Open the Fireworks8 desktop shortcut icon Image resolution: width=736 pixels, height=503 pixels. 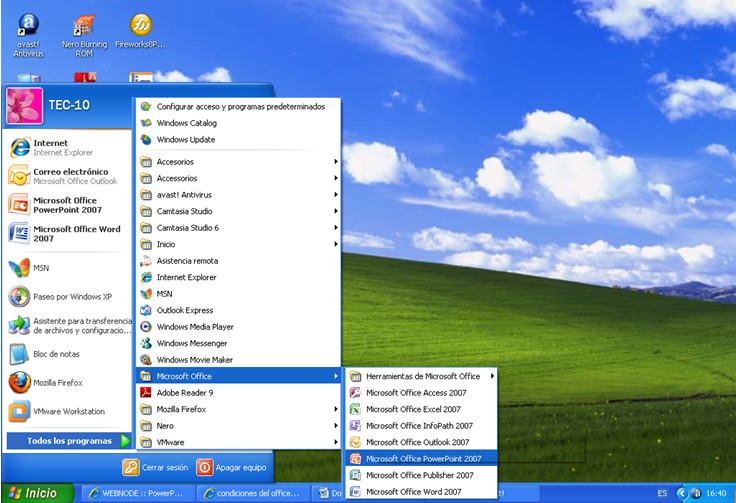click(x=140, y=31)
